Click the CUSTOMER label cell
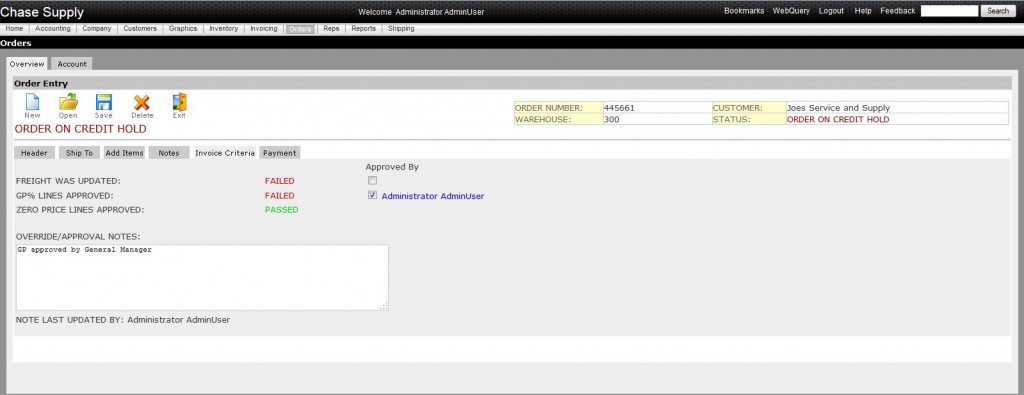This screenshot has height=395, width=1024. (x=748, y=108)
